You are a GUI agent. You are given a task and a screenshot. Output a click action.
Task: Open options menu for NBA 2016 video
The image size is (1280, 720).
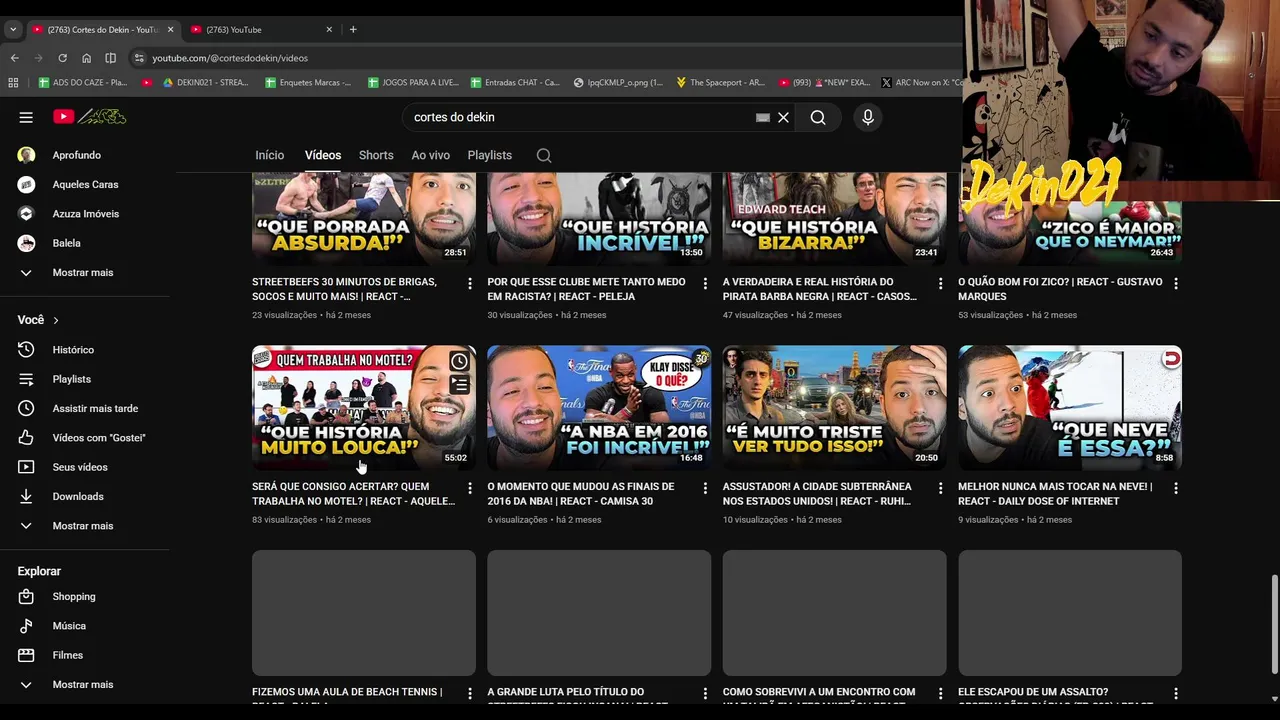pos(705,488)
